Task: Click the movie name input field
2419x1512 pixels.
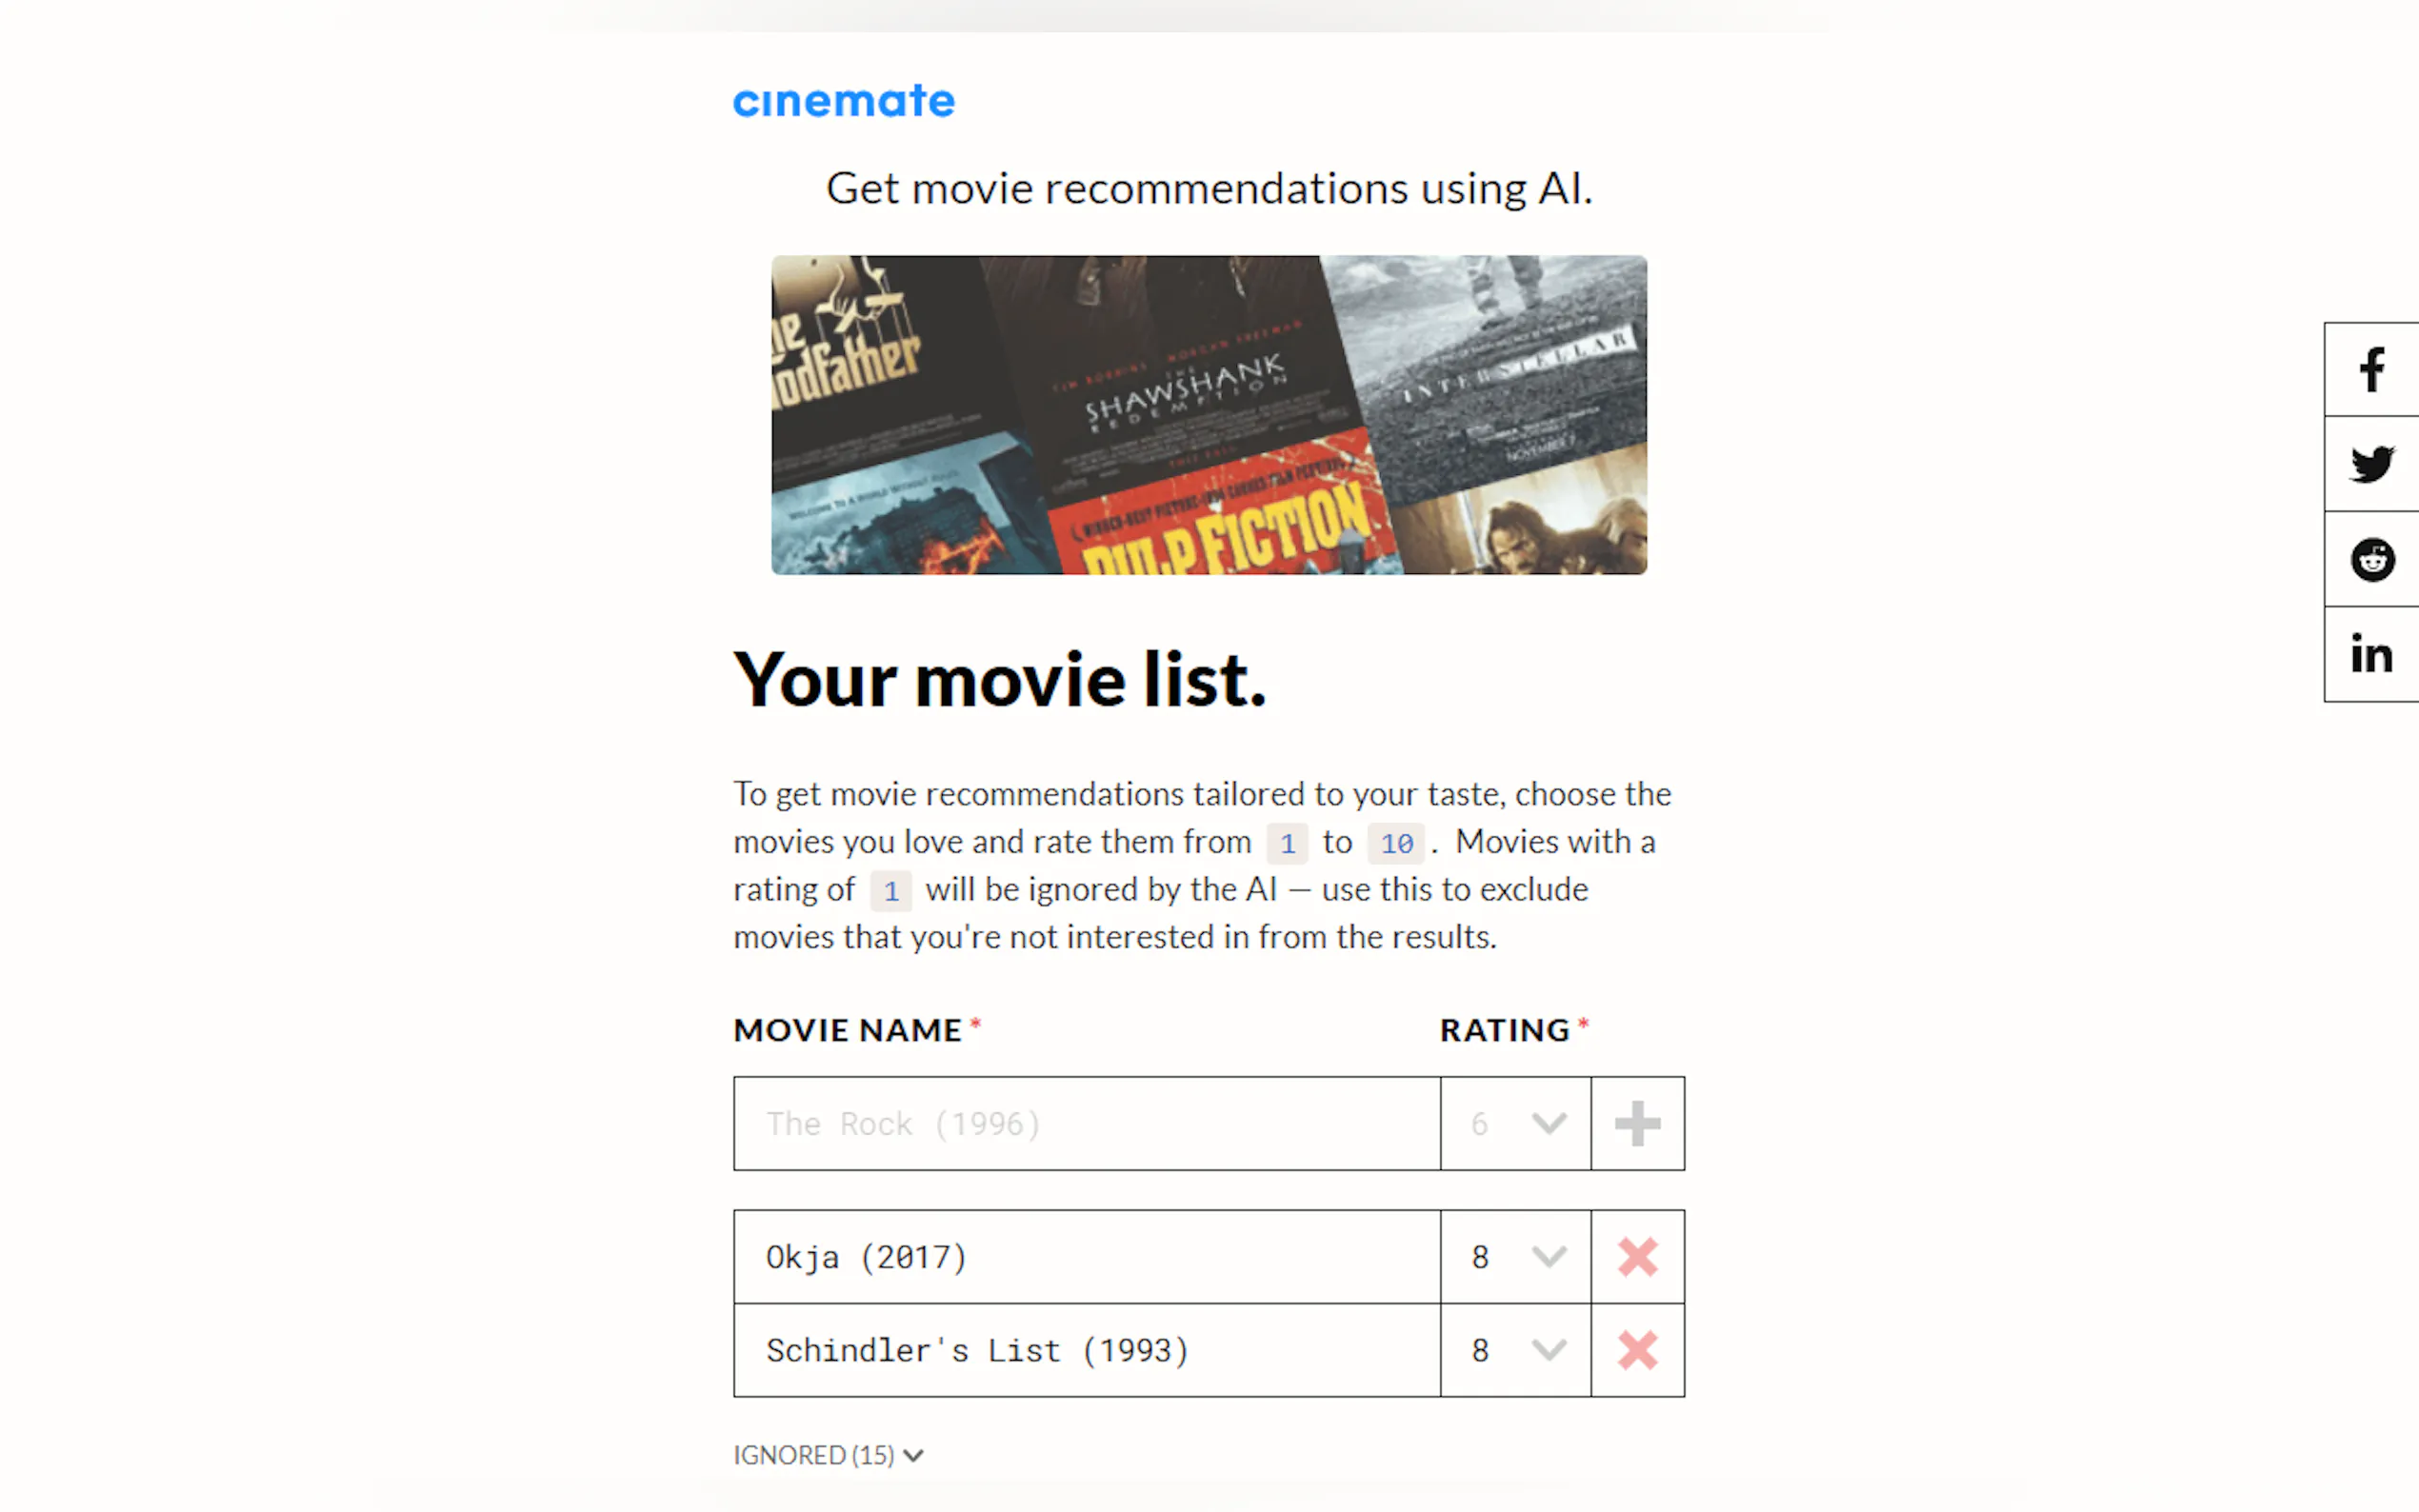Action: point(1086,1123)
